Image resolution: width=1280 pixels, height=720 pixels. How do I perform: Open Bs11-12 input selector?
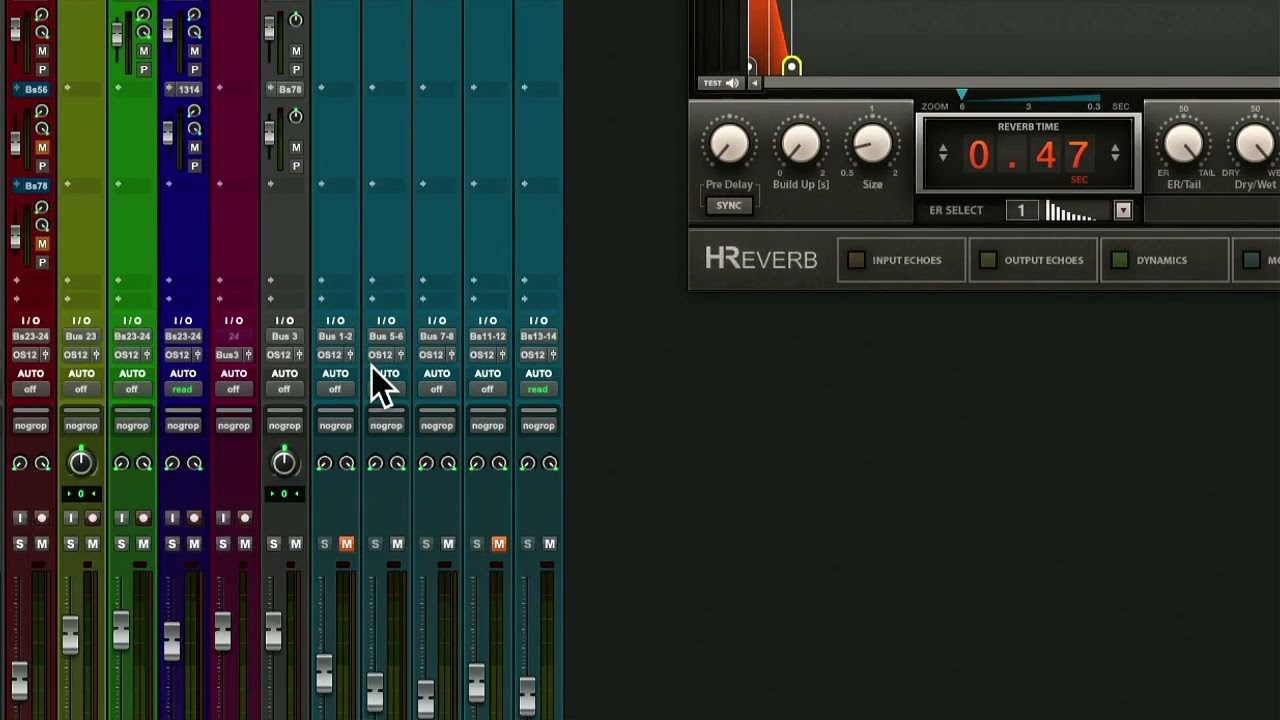(x=488, y=337)
